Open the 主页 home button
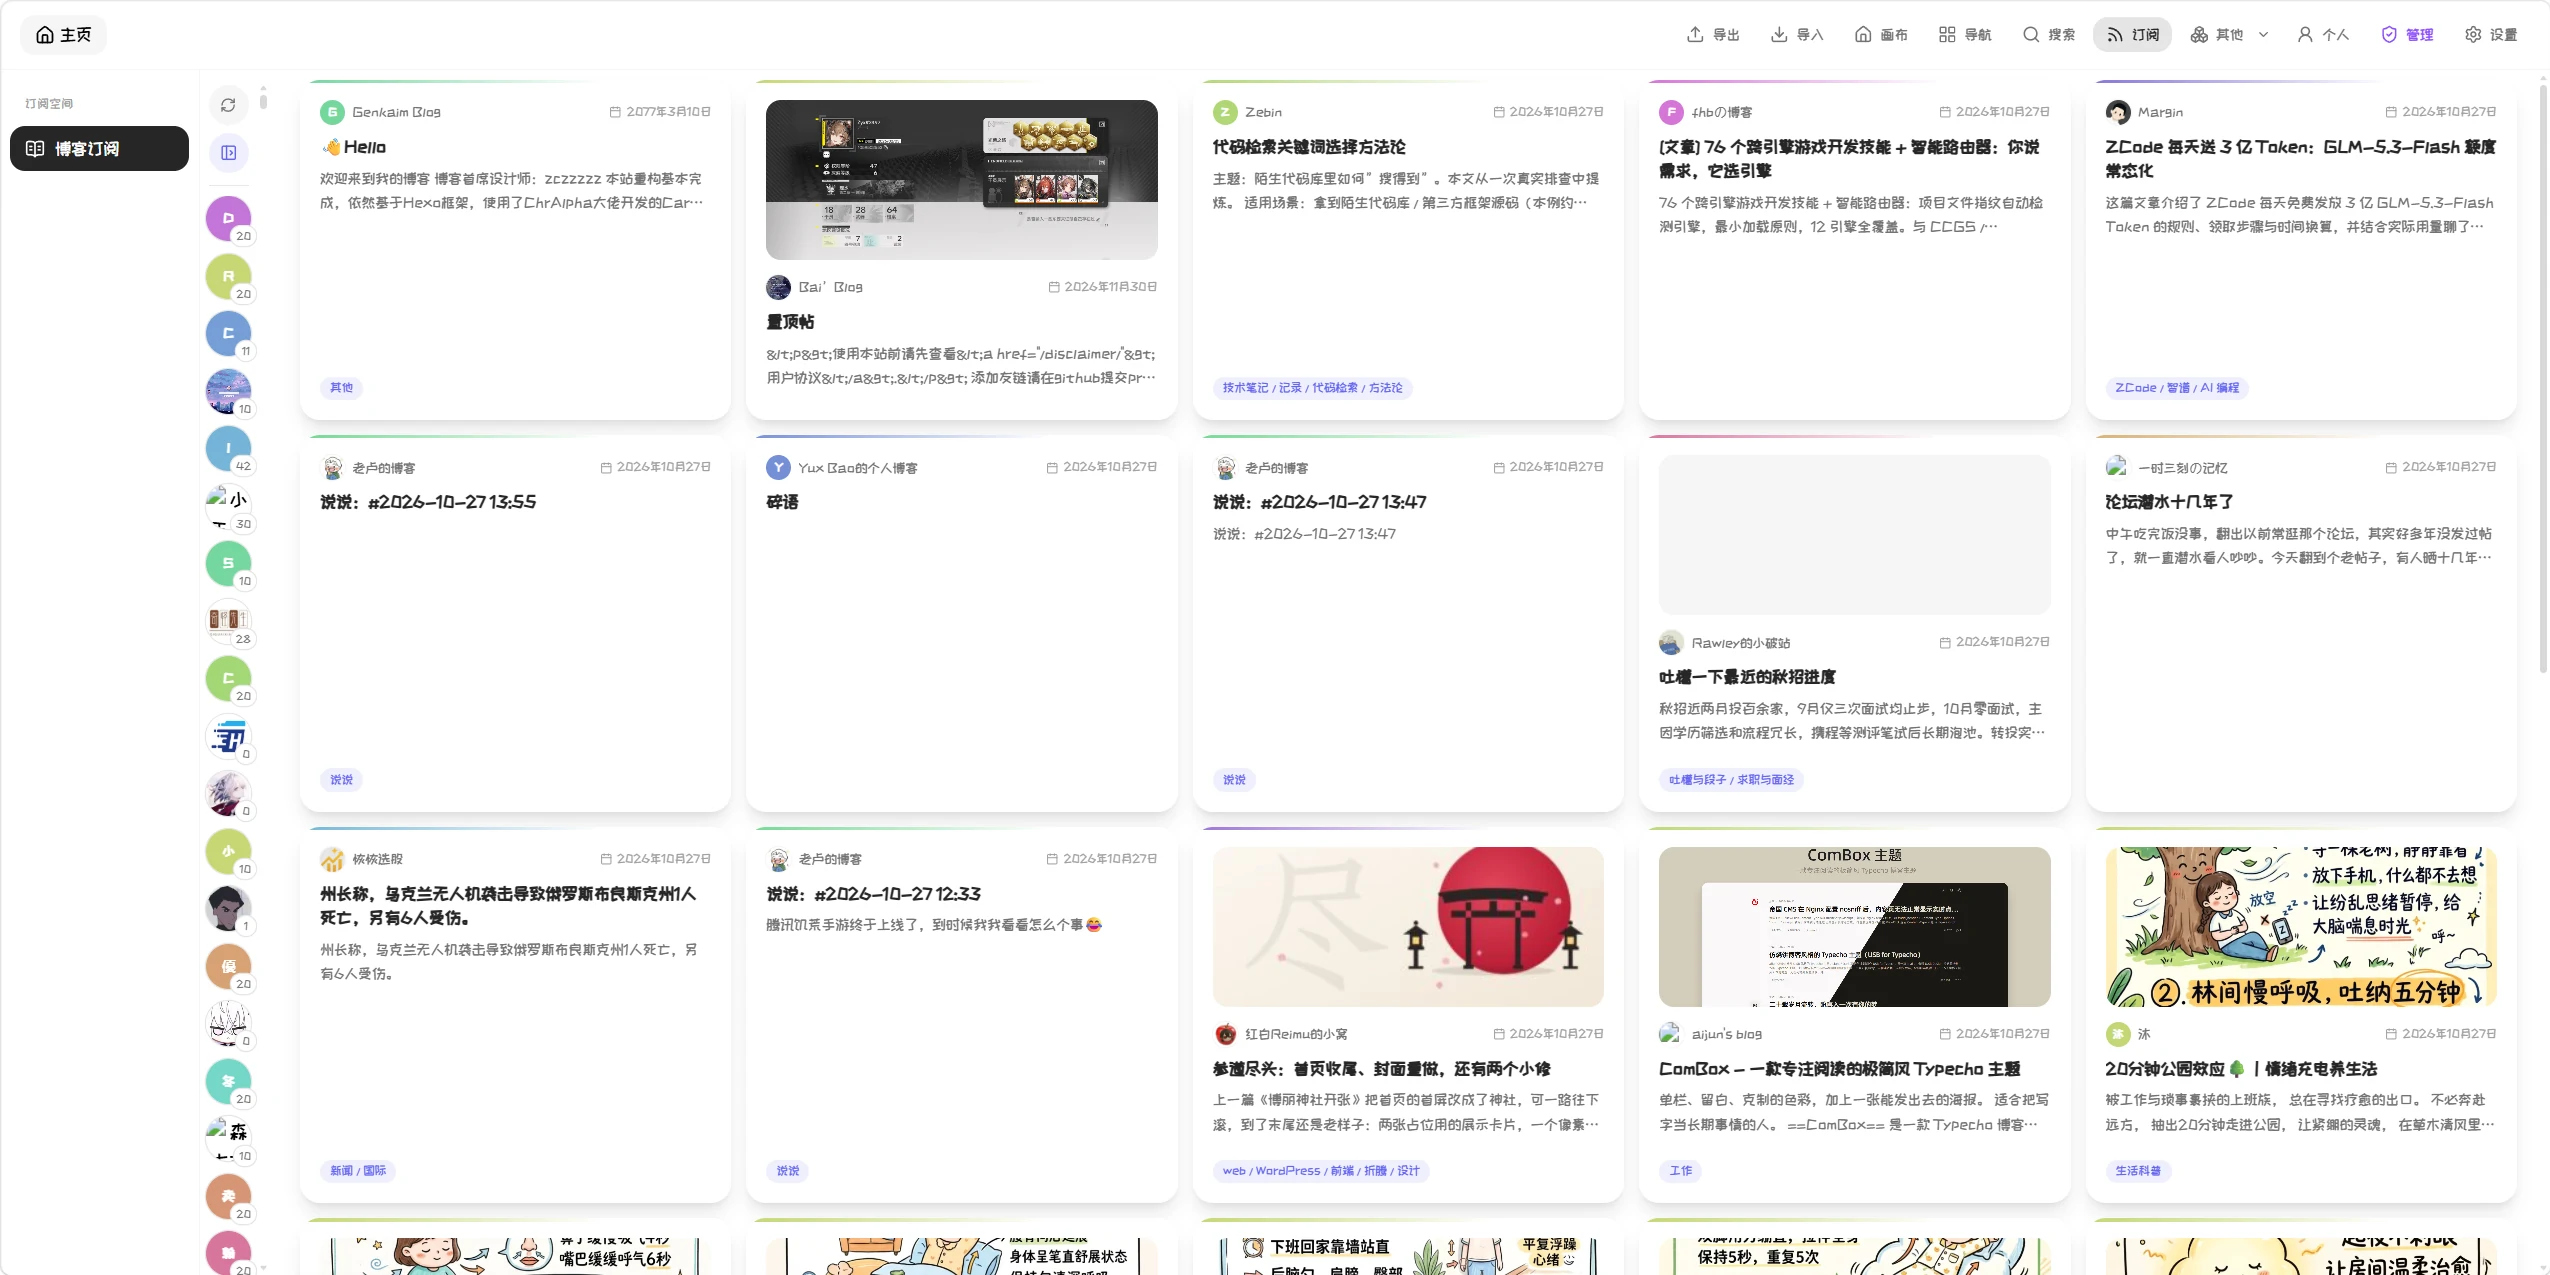Image resolution: width=2550 pixels, height=1275 pixels. click(x=63, y=35)
